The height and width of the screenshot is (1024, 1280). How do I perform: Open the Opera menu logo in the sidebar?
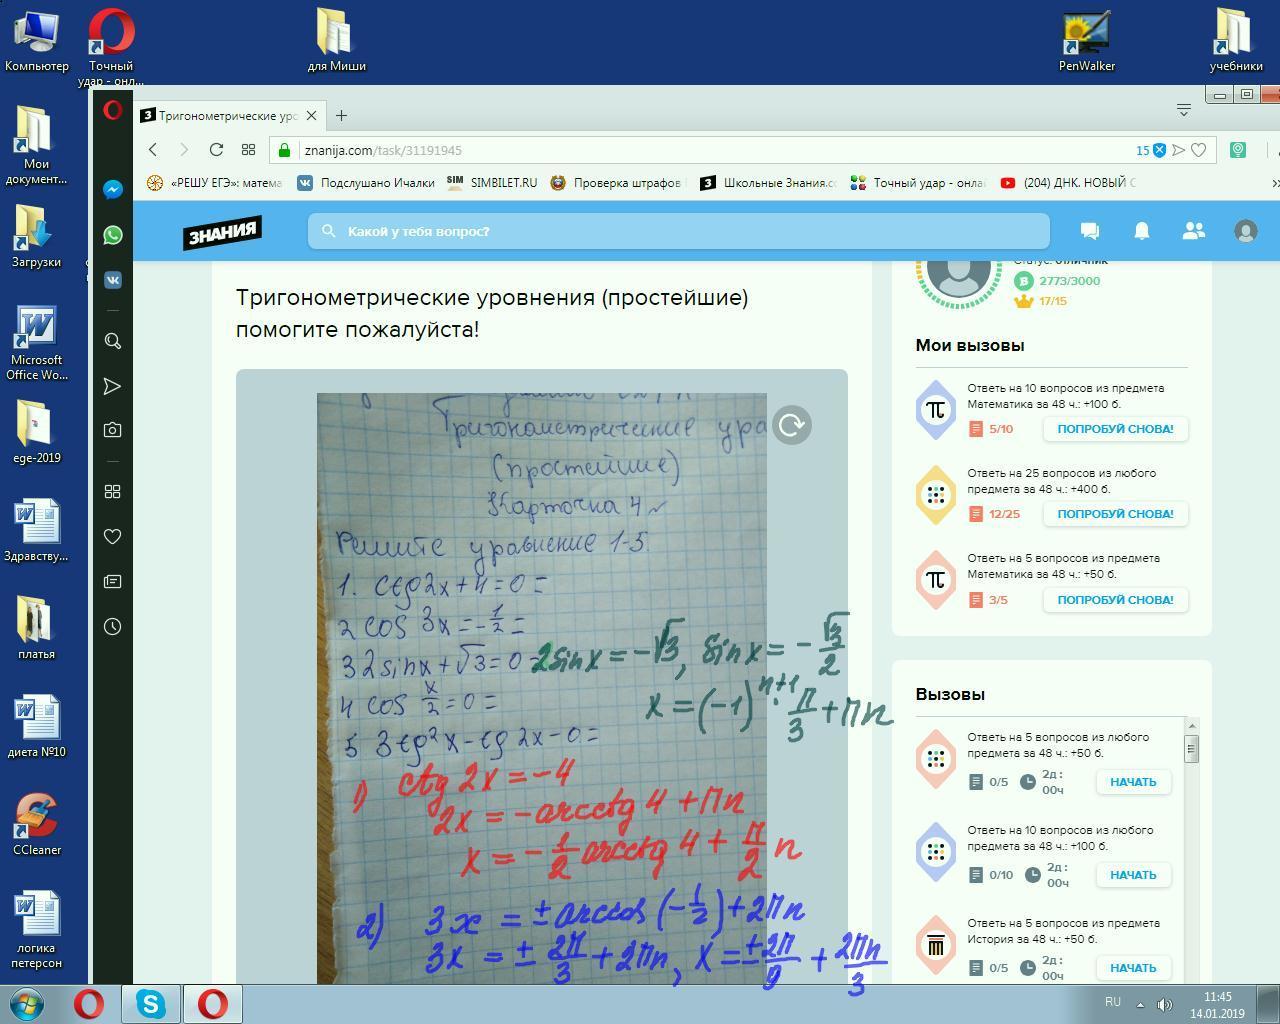(x=113, y=110)
